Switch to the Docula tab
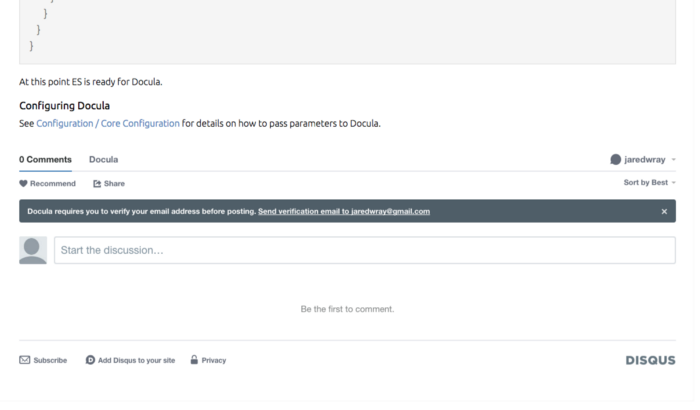 point(103,159)
